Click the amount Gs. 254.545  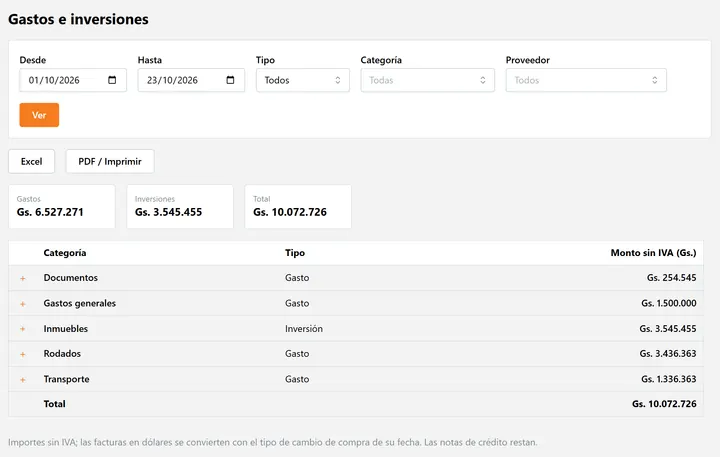pyautogui.click(x=671, y=278)
